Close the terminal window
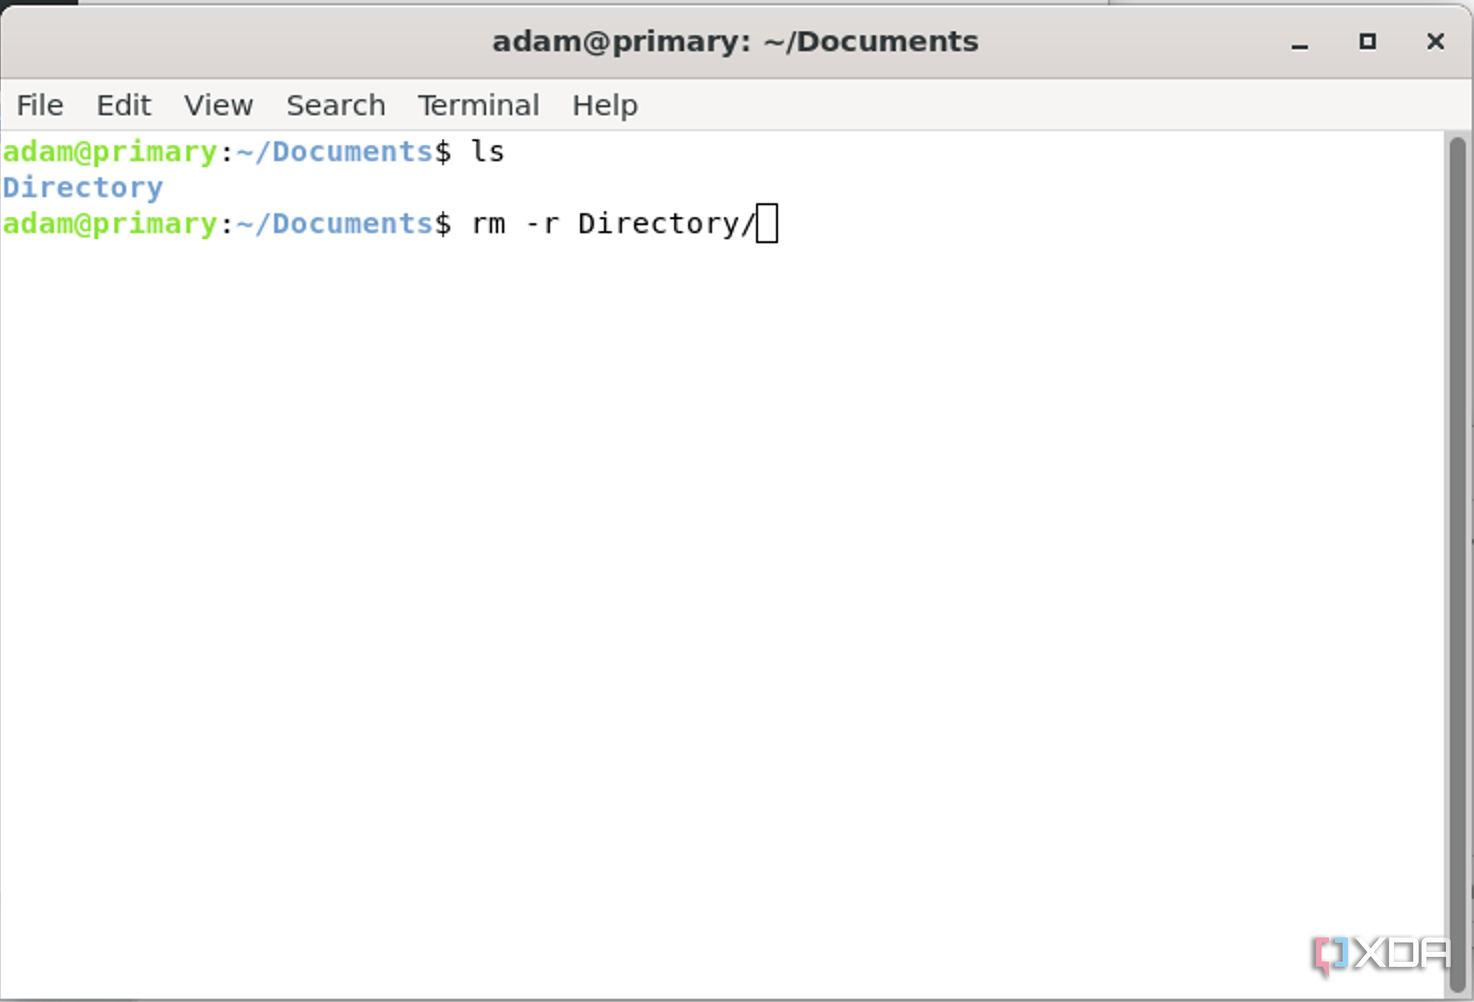Viewport: 1474px width, 1002px height. click(1435, 41)
